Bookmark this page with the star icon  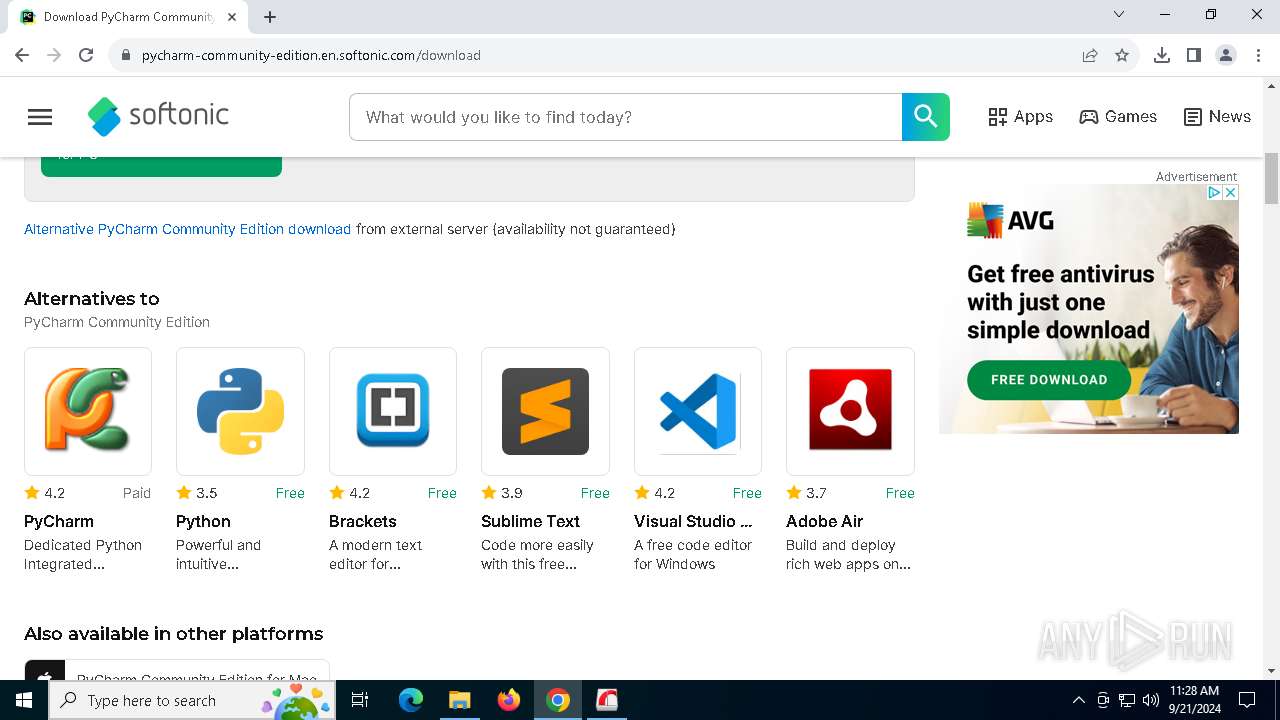click(x=1122, y=55)
